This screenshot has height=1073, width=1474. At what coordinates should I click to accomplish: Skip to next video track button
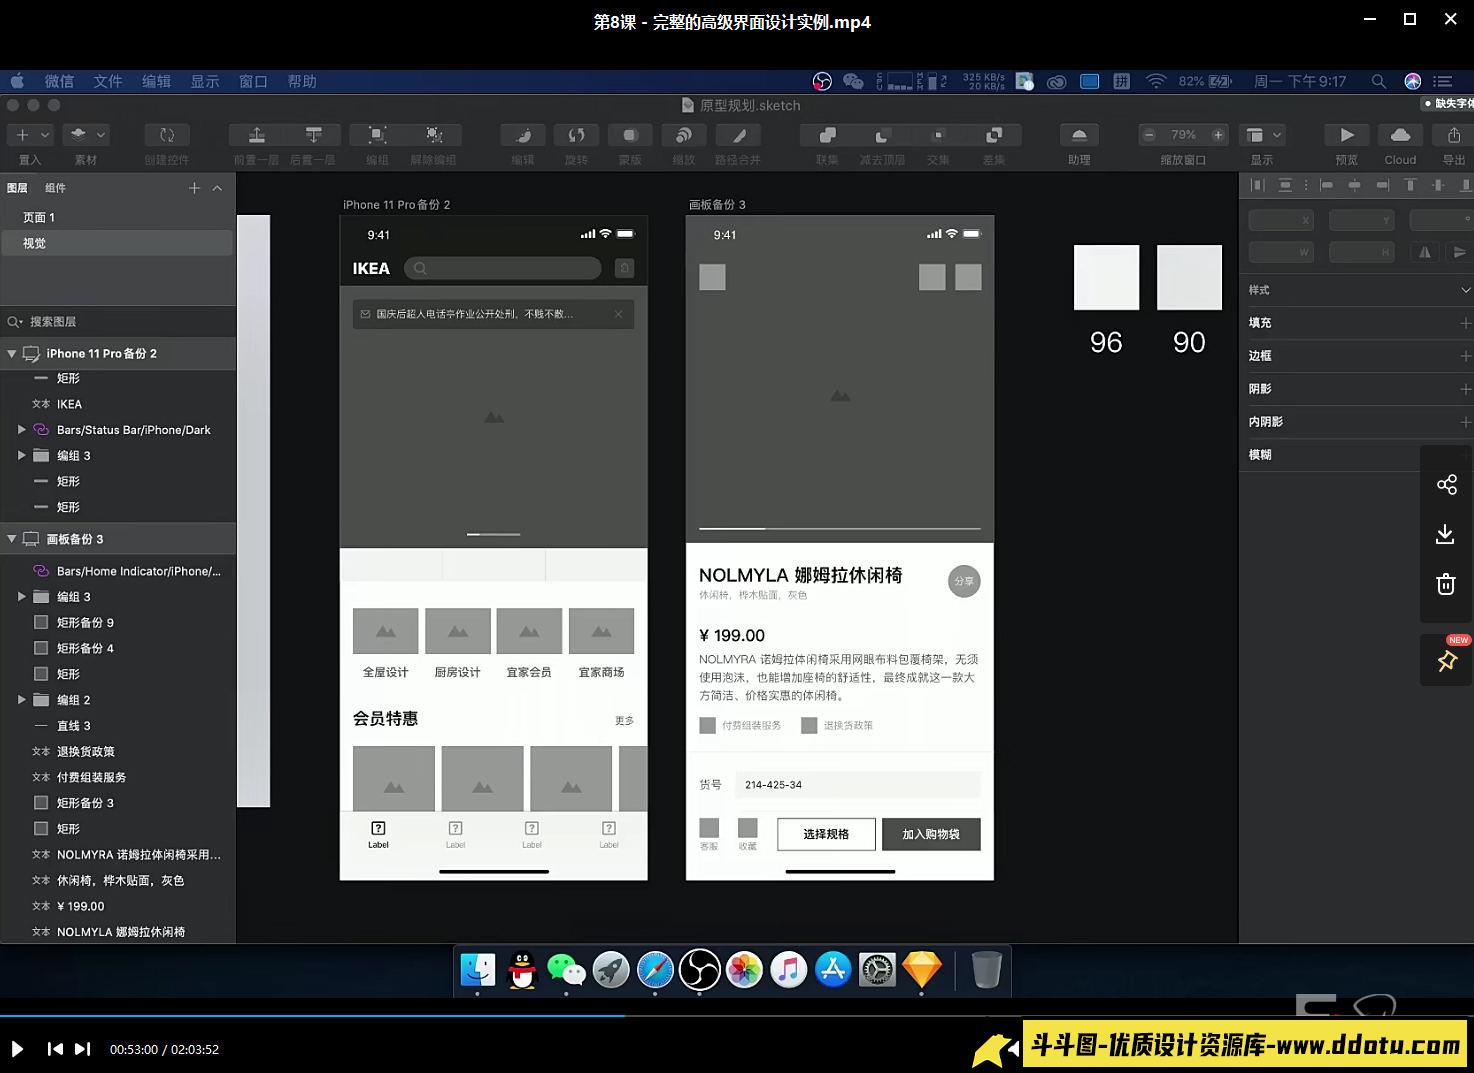click(82, 1049)
